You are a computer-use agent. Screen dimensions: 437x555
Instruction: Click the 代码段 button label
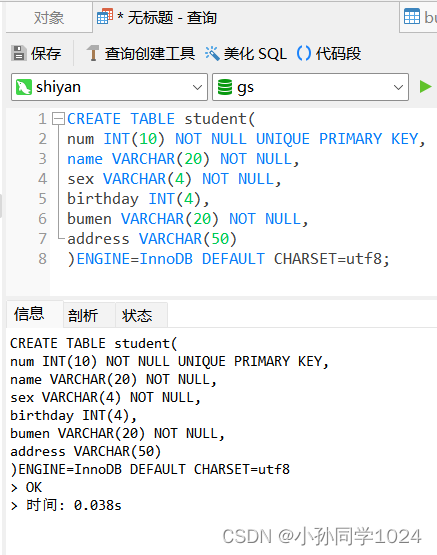(338, 54)
